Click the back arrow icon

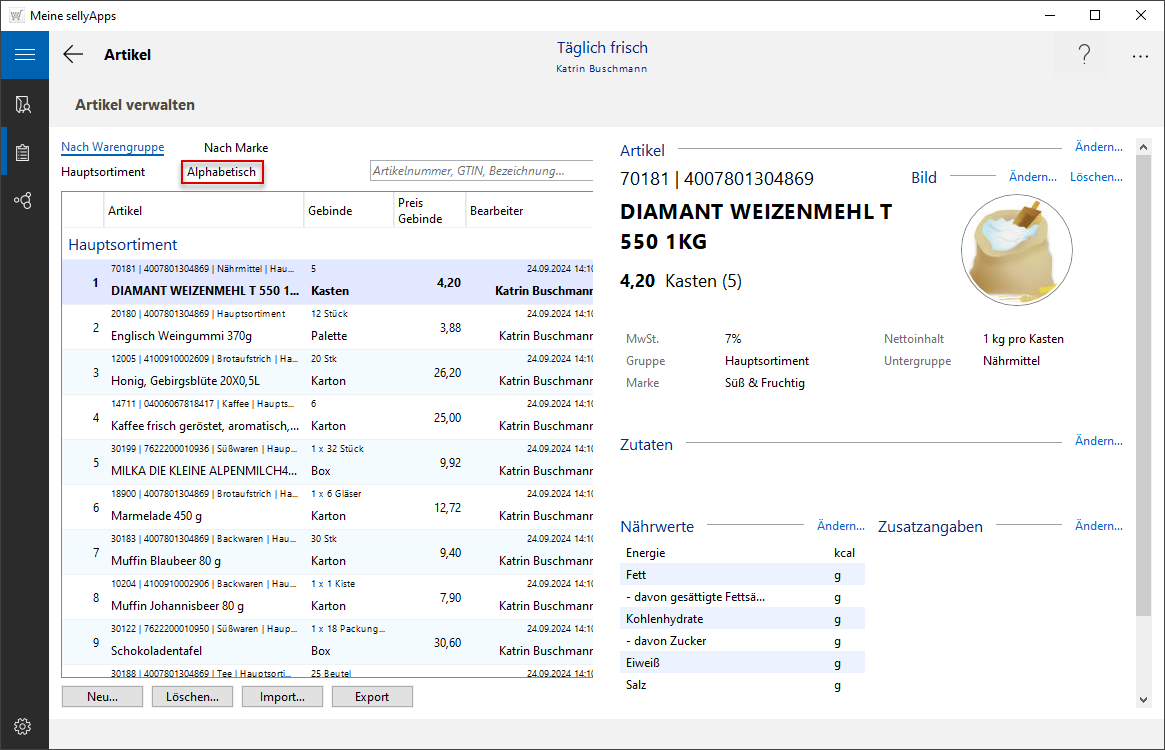tap(73, 55)
